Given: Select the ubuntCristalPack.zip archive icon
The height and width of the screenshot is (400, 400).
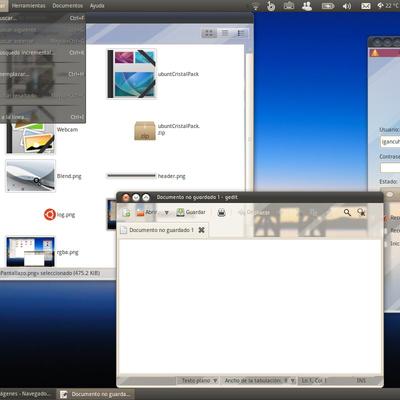Looking at the screenshot, I should pyautogui.click(x=145, y=130).
